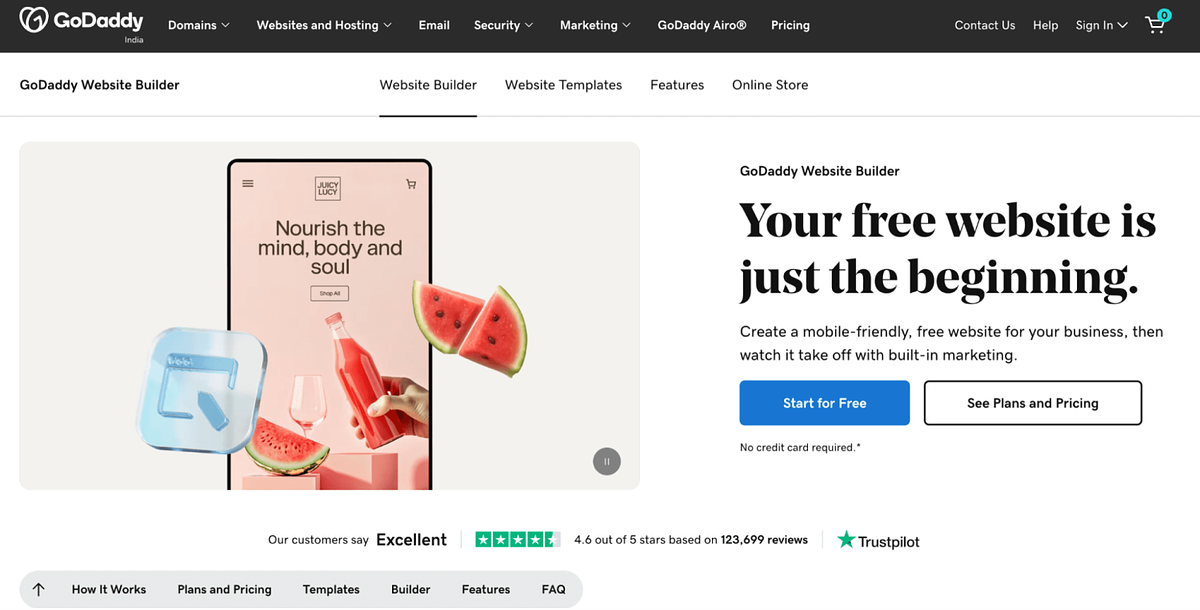Expand the Security dropdown
Image resolution: width=1200 pixels, height=610 pixels.
(x=502, y=25)
